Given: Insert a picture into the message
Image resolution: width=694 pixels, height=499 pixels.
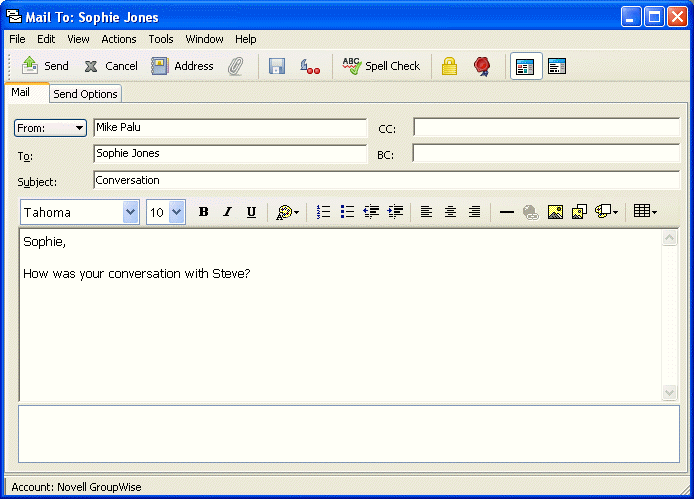Looking at the screenshot, I should click(x=555, y=212).
